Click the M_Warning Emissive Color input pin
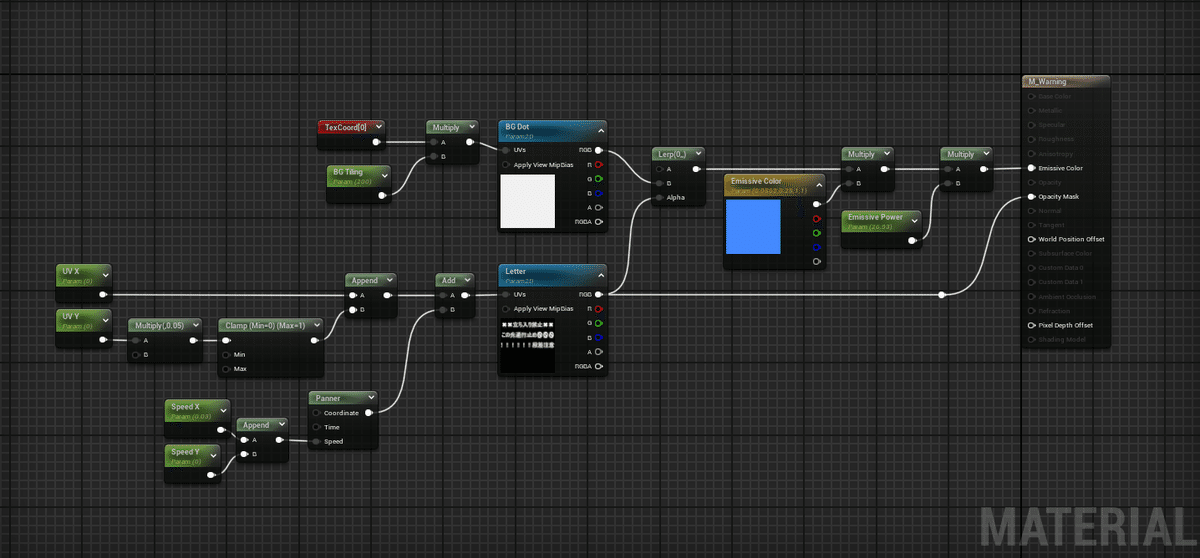This screenshot has width=1200, height=558. tap(1031, 168)
